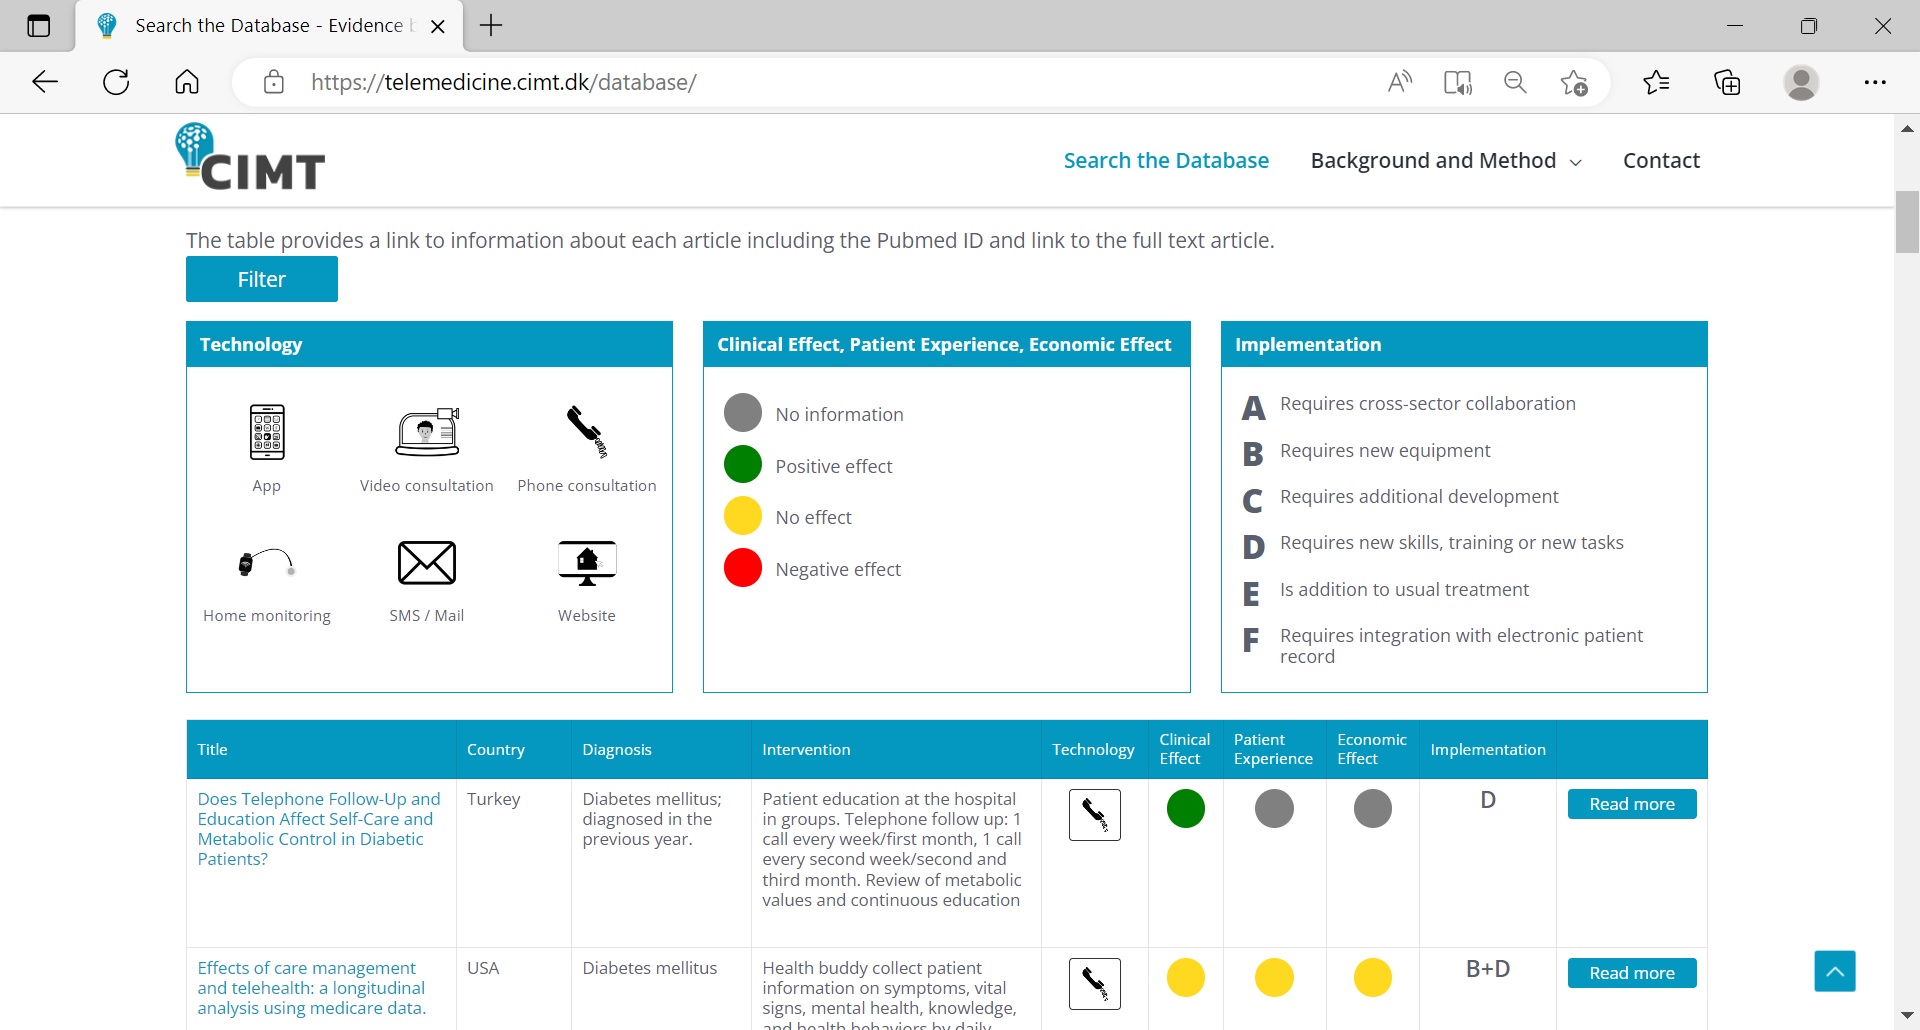The image size is (1920, 1030).
Task: Click the zoom out magnifier icon
Action: coord(1516,82)
